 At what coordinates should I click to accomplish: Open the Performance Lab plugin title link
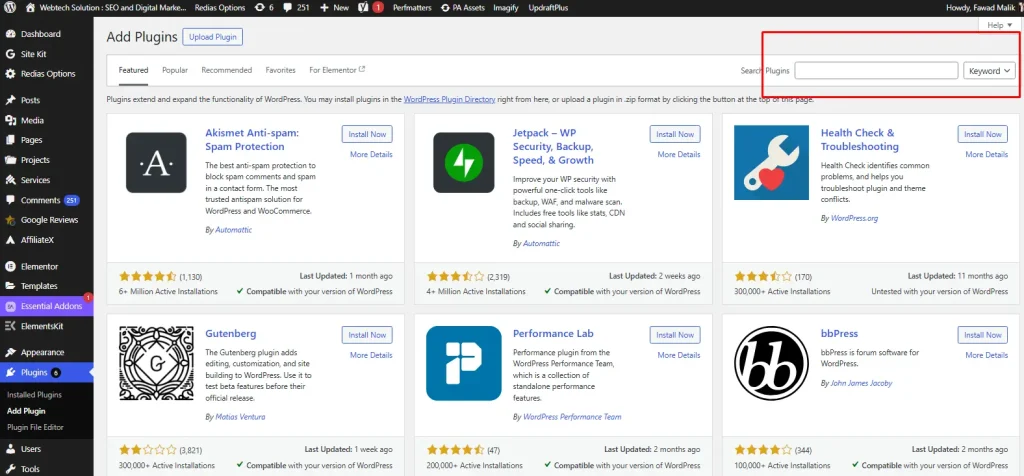click(553, 334)
